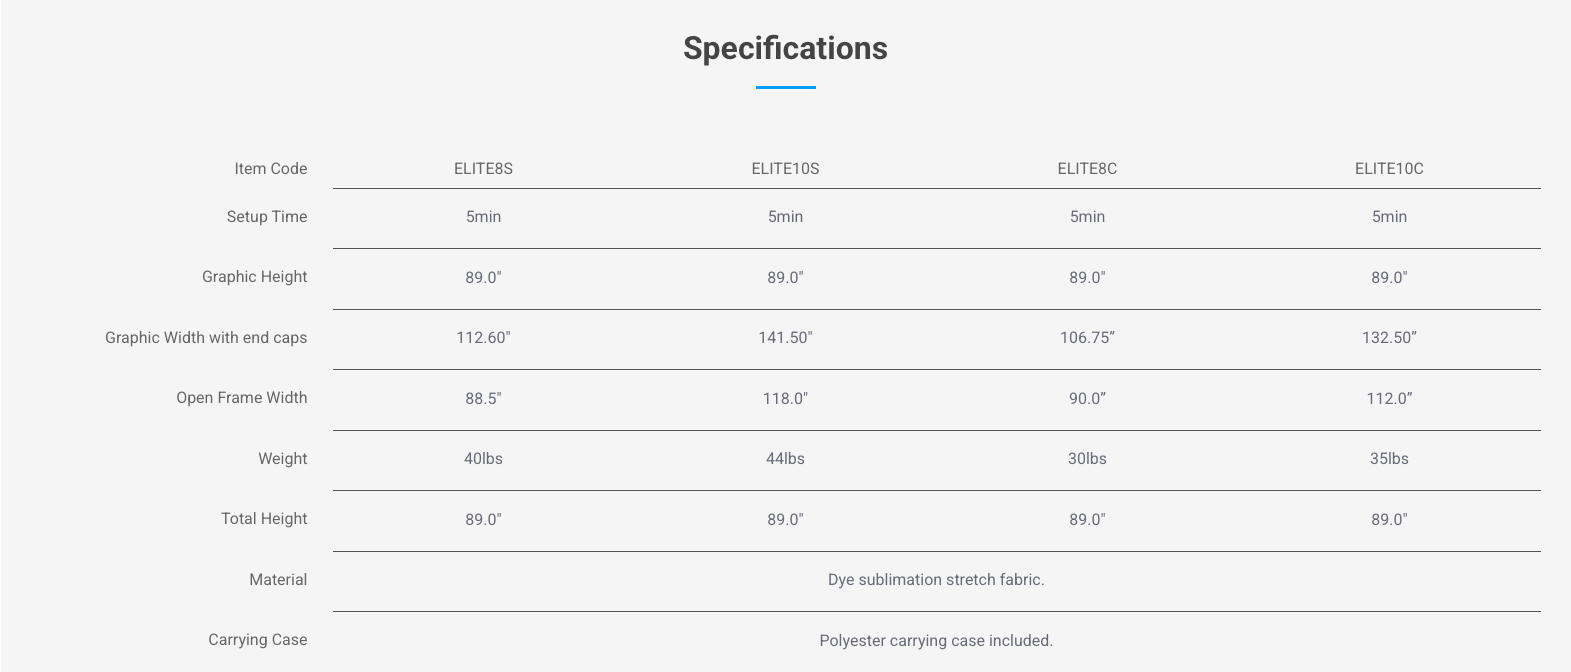Click Dye sublimation stretch fabric text
The height and width of the screenshot is (672, 1571).
(x=936, y=580)
